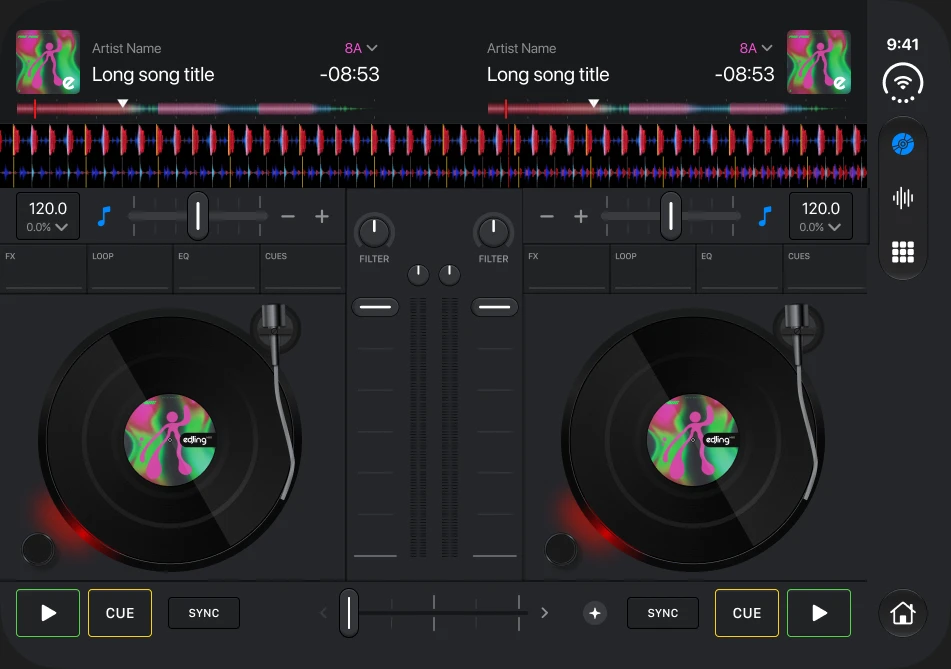Image resolution: width=951 pixels, height=669 pixels.
Task: Toggle left deck key lock music note
Action: point(104,216)
